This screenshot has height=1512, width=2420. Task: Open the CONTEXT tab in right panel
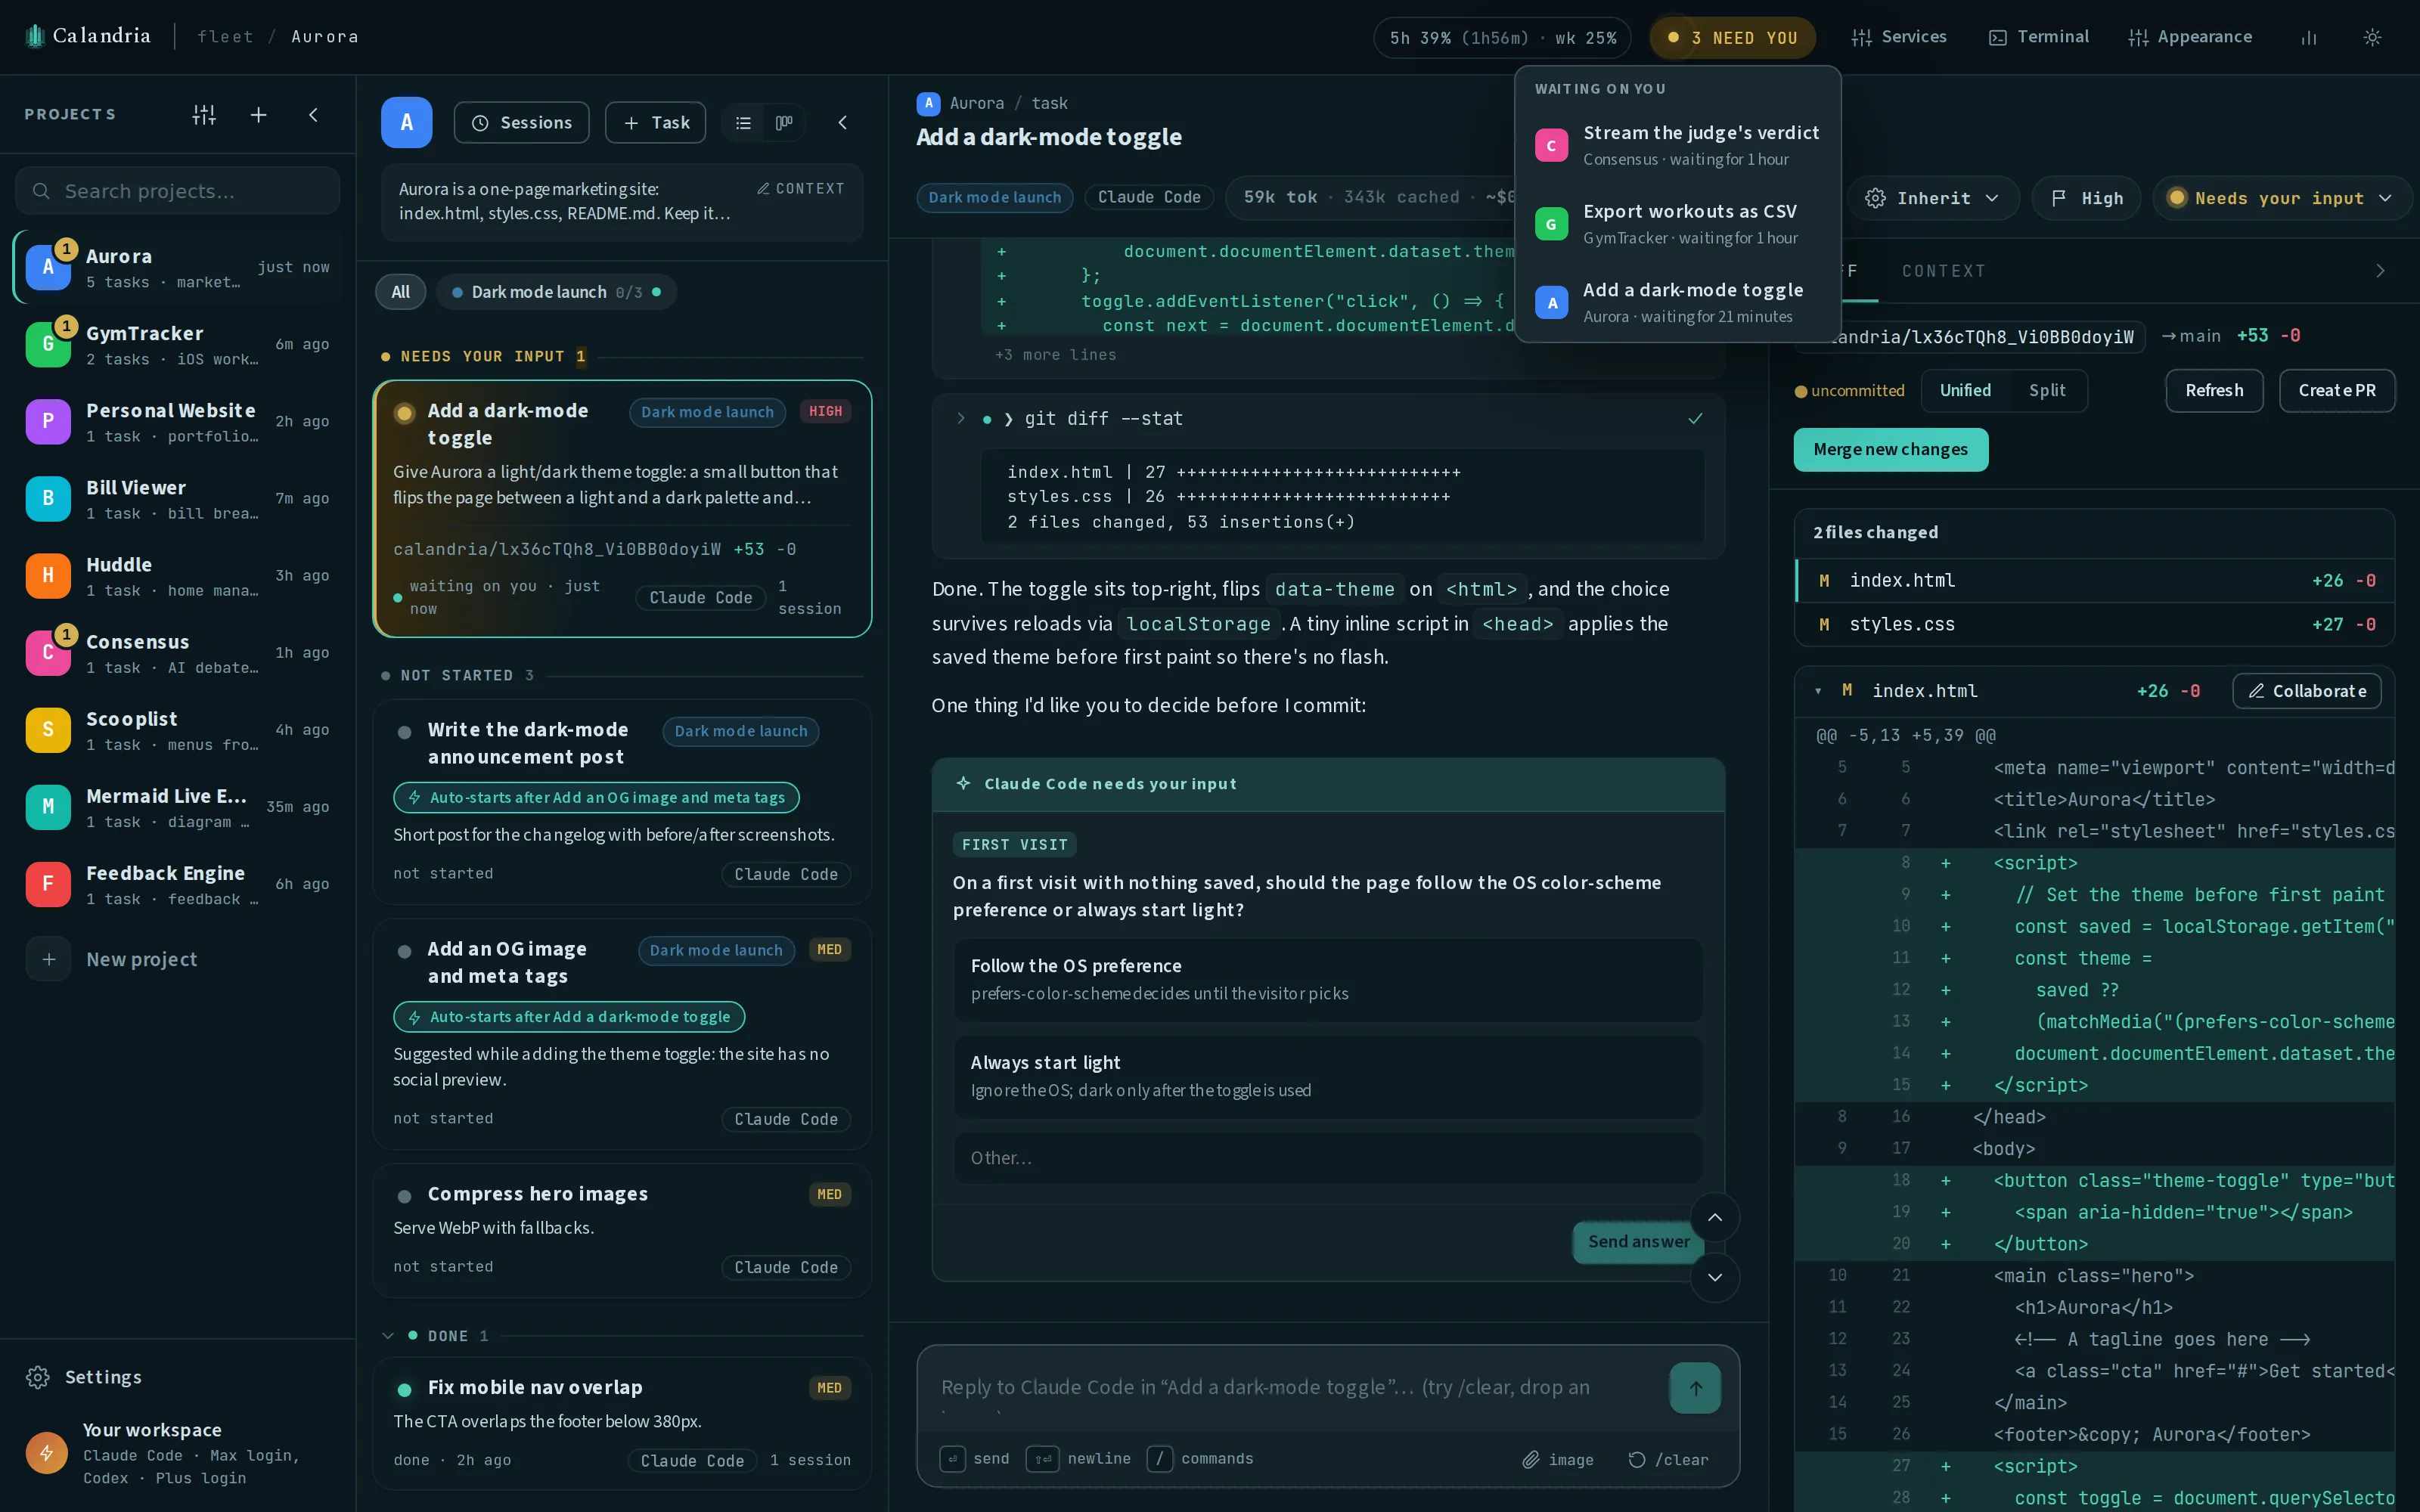(1943, 271)
